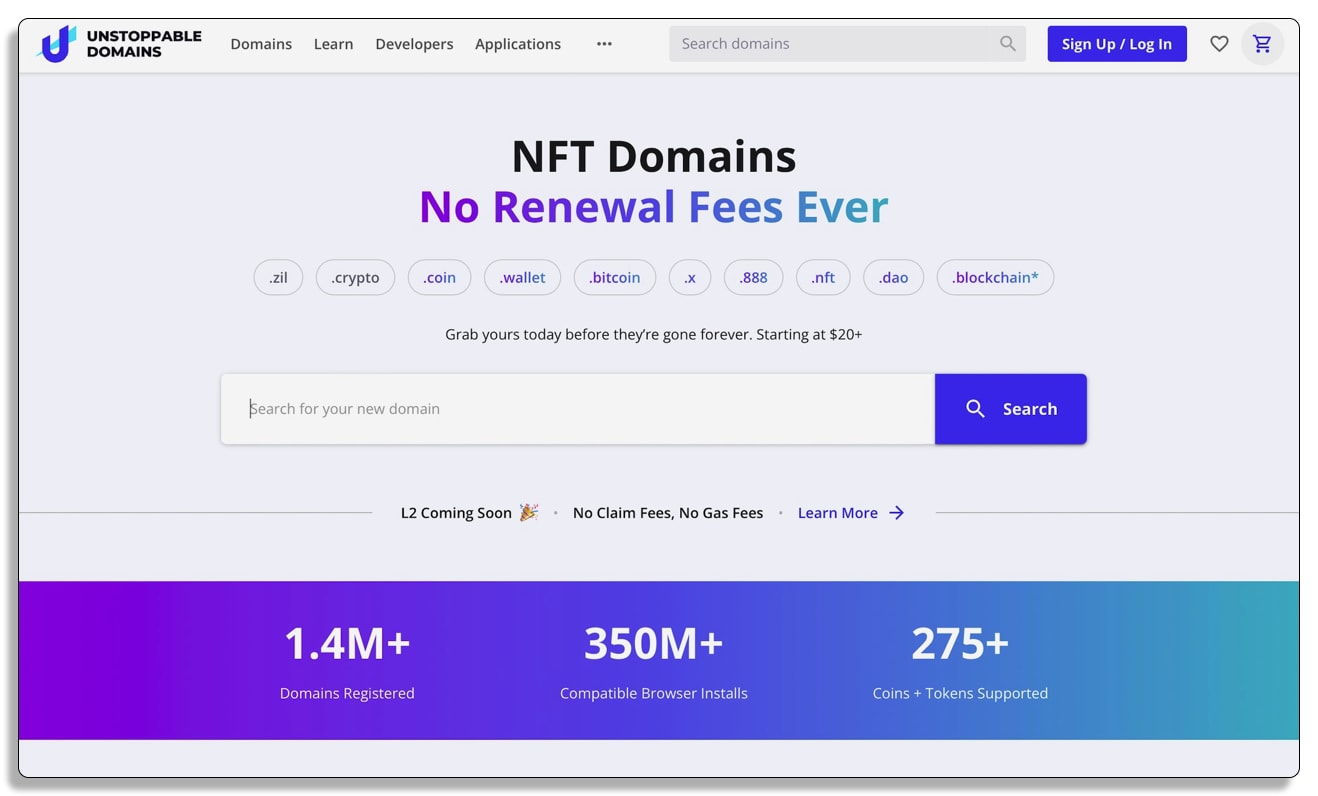Click the NFT Domains heading
The width and height of the screenshot is (1318, 796).
pyautogui.click(x=654, y=156)
